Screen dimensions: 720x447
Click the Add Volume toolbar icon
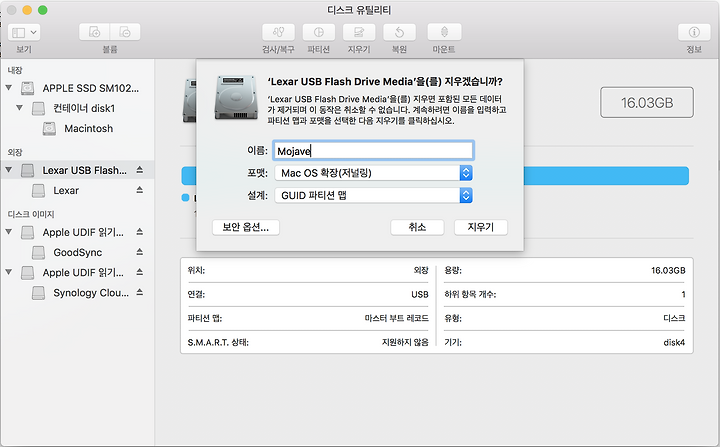click(94, 32)
